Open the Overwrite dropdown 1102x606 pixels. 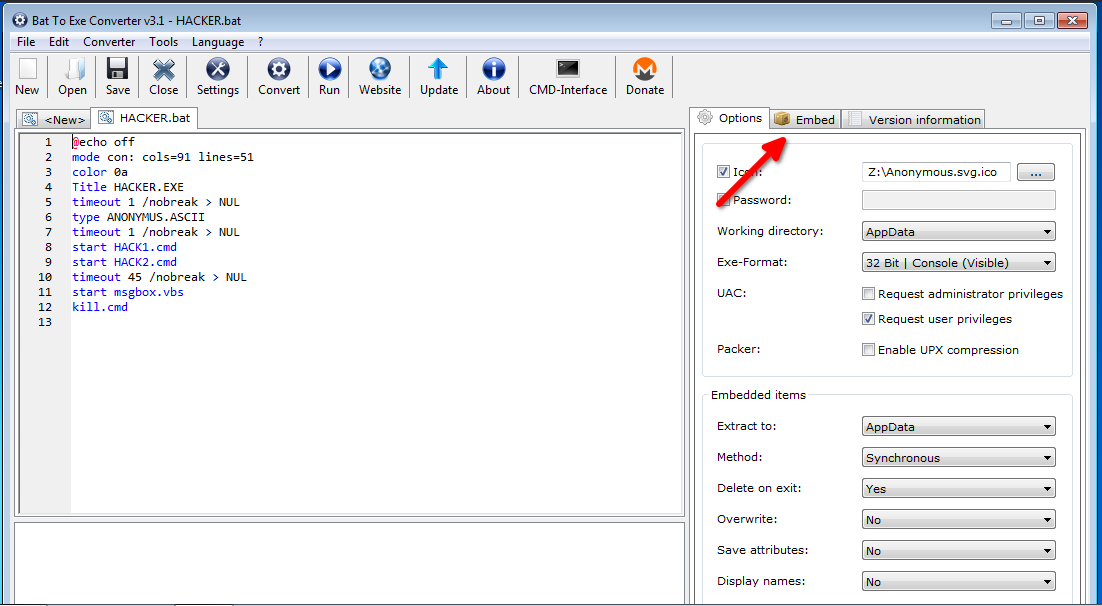click(959, 520)
